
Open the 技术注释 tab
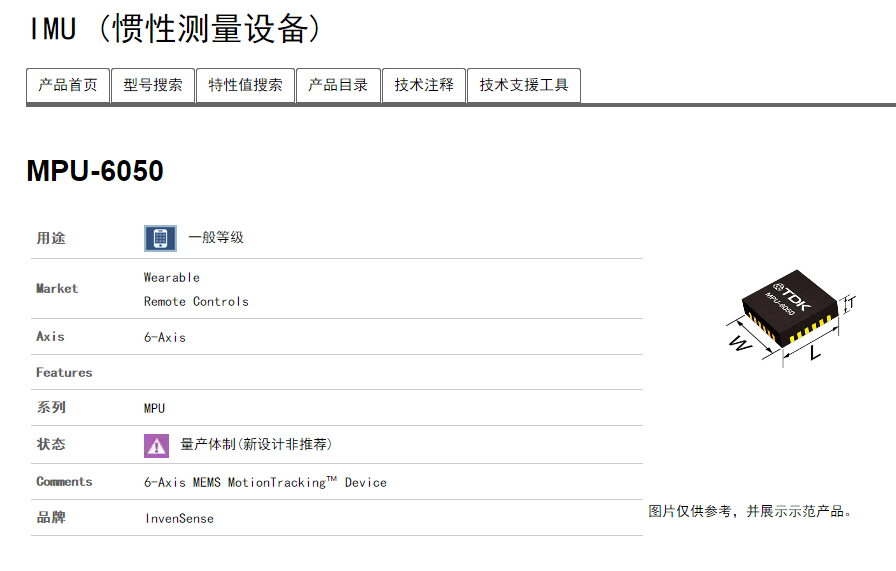click(424, 86)
